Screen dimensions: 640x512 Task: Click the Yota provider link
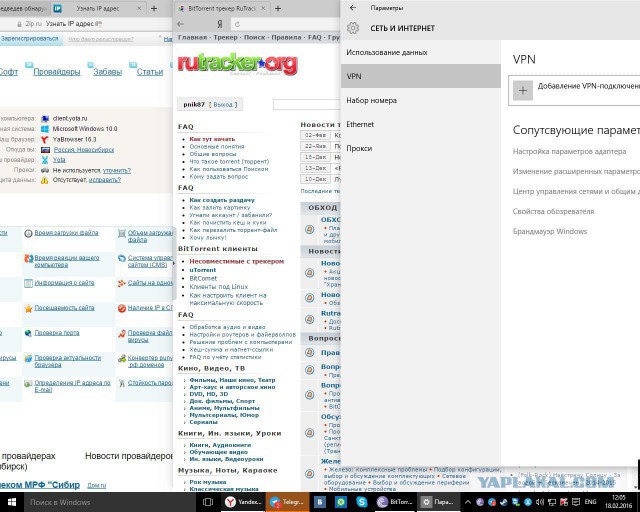(x=59, y=160)
